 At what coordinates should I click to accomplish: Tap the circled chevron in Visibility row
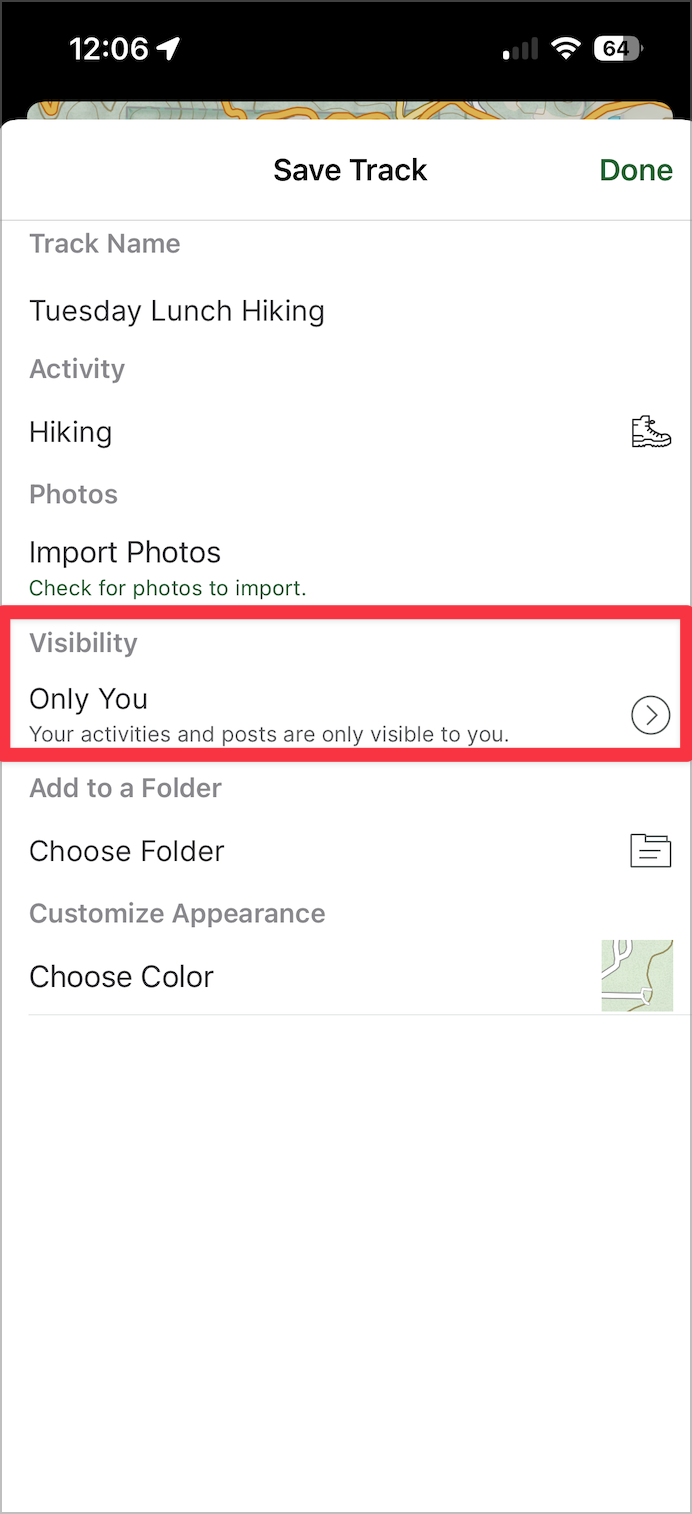coord(651,716)
